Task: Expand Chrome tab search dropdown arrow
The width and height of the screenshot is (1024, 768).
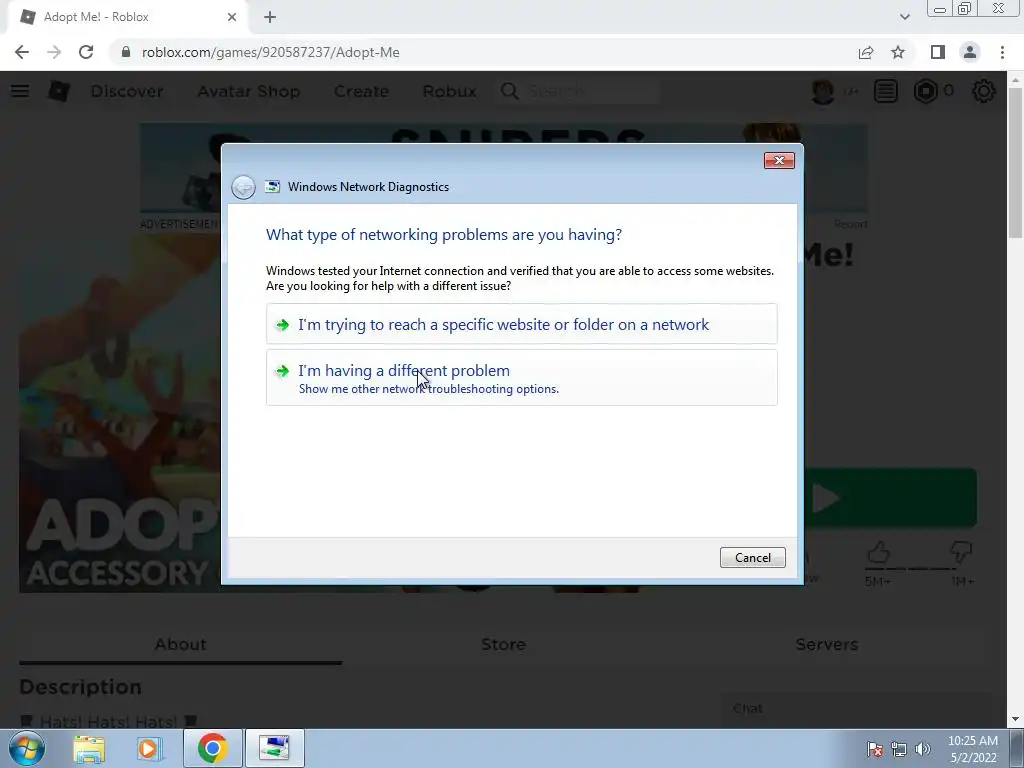Action: [x=904, y=17]
